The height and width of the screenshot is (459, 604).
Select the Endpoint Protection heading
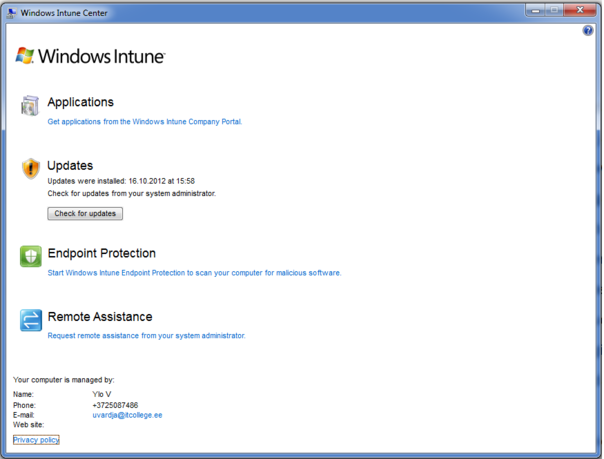click(102, 253)
